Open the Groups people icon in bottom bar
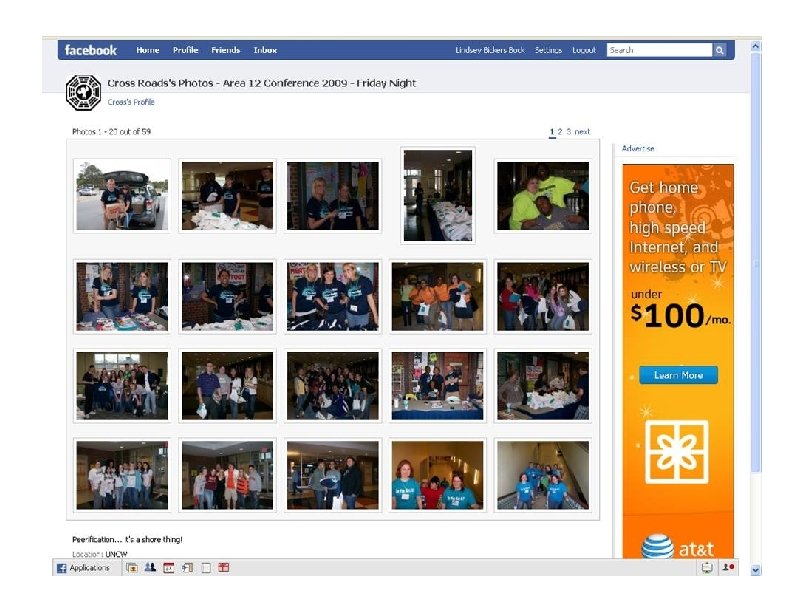The width and height of the screenshot is (800, 600). point(150,567)
